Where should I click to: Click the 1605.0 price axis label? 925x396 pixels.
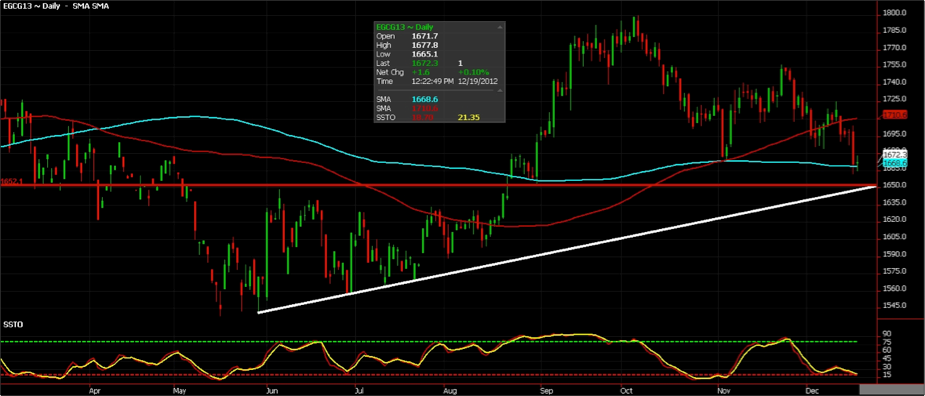coord(895,237)
